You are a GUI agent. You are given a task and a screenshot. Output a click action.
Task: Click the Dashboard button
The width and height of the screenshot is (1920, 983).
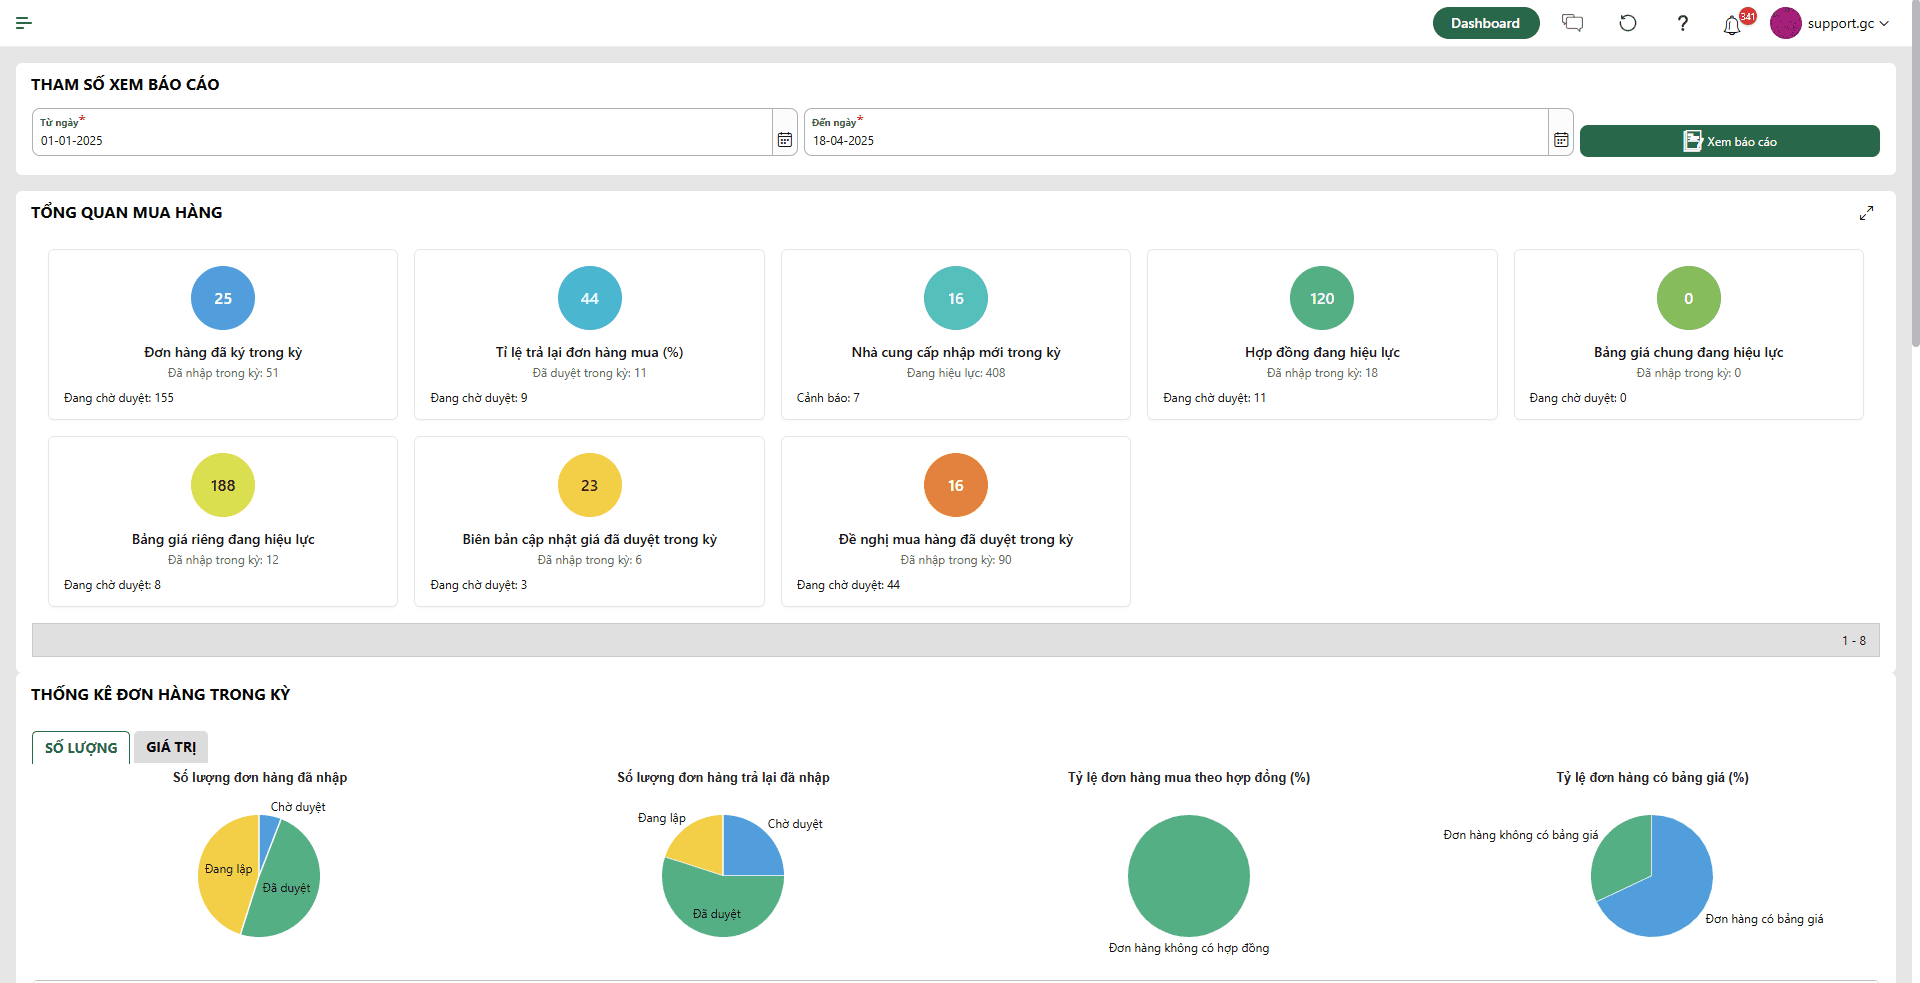pos(1485,23)
